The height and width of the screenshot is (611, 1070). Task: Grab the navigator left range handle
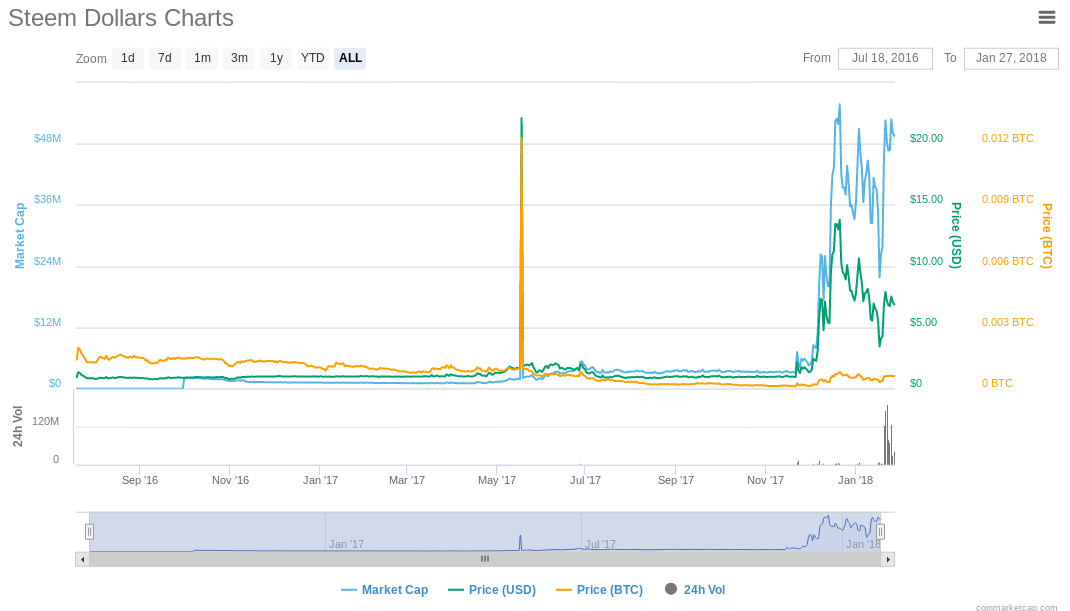(89, 531)
